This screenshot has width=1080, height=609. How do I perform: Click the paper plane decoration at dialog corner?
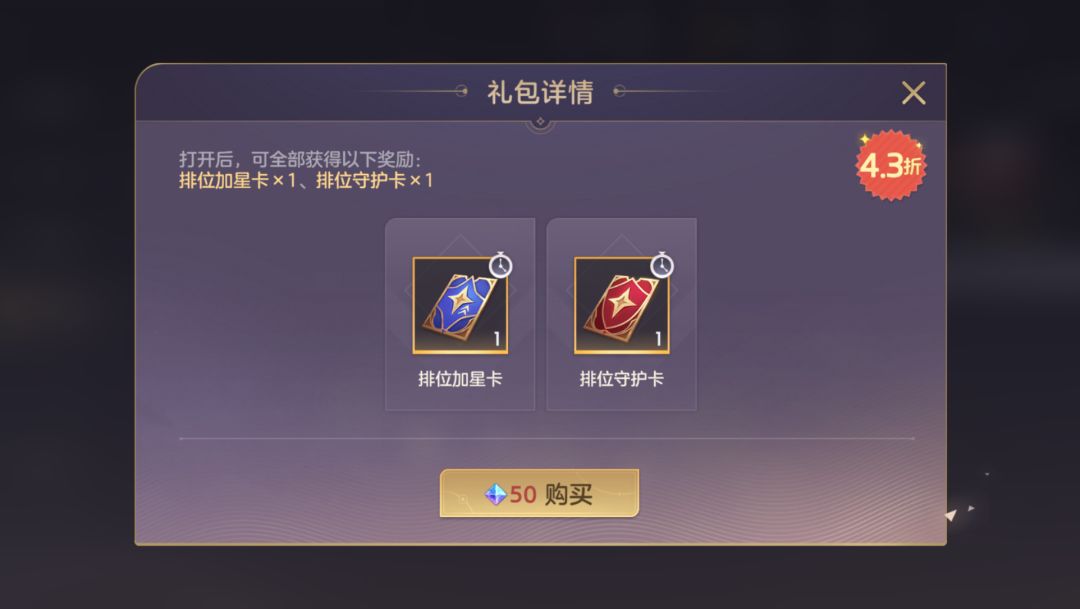point(951,515)
